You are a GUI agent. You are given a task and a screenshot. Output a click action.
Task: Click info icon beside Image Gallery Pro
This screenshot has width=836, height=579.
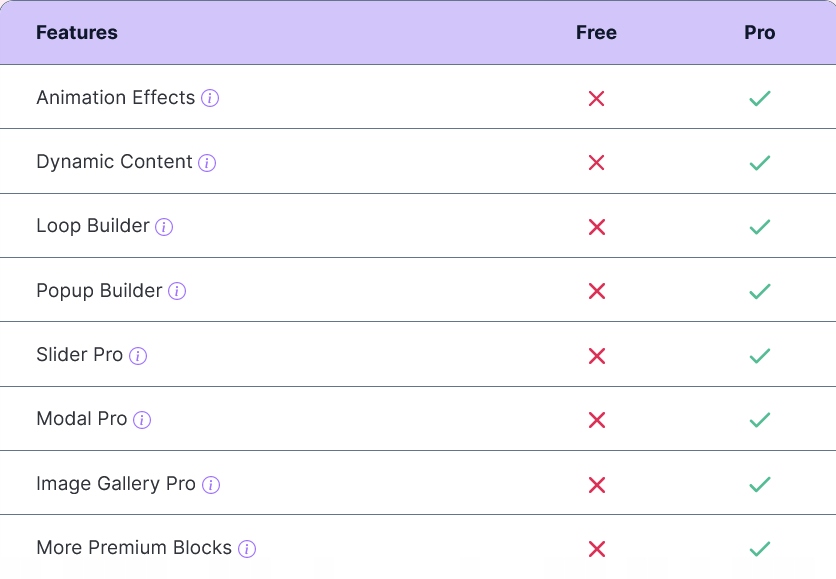210,485
